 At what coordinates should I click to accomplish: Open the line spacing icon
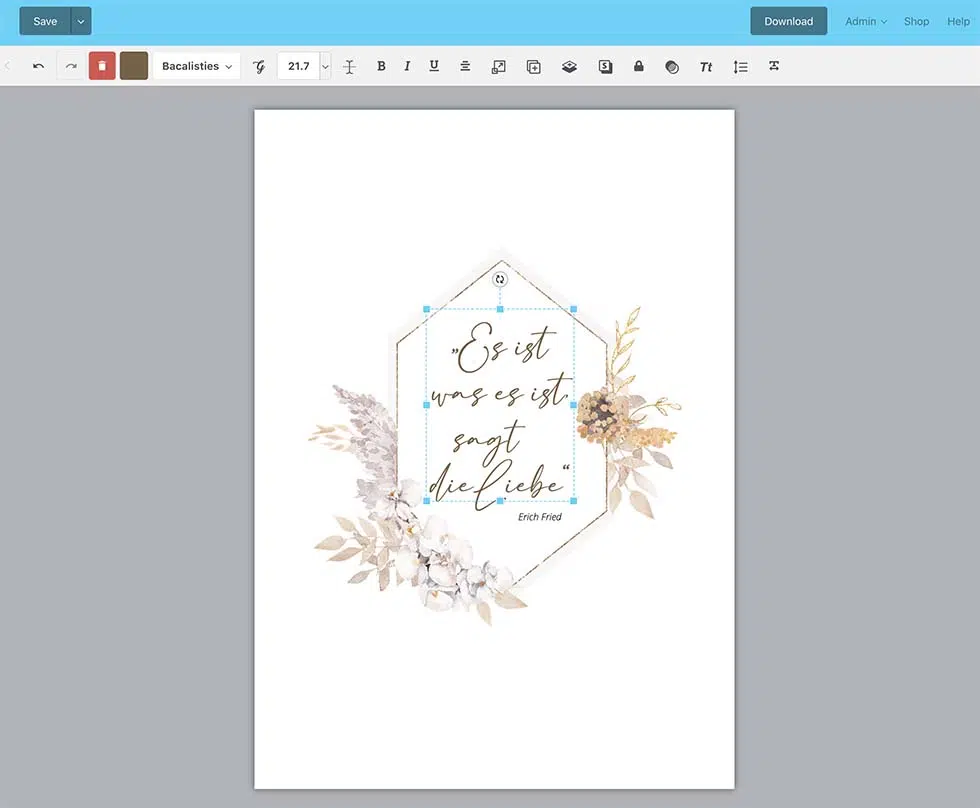point(740,66)
